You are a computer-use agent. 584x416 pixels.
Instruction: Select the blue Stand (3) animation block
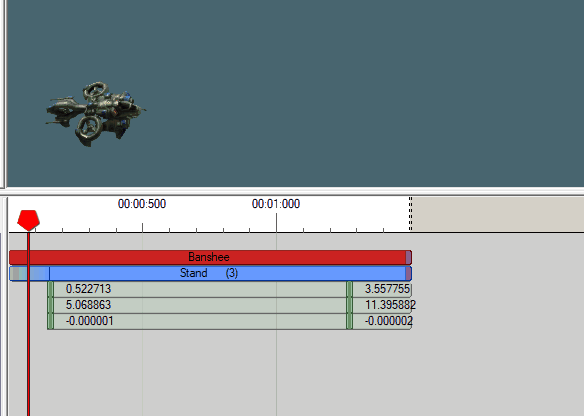(x=210, y=273)
